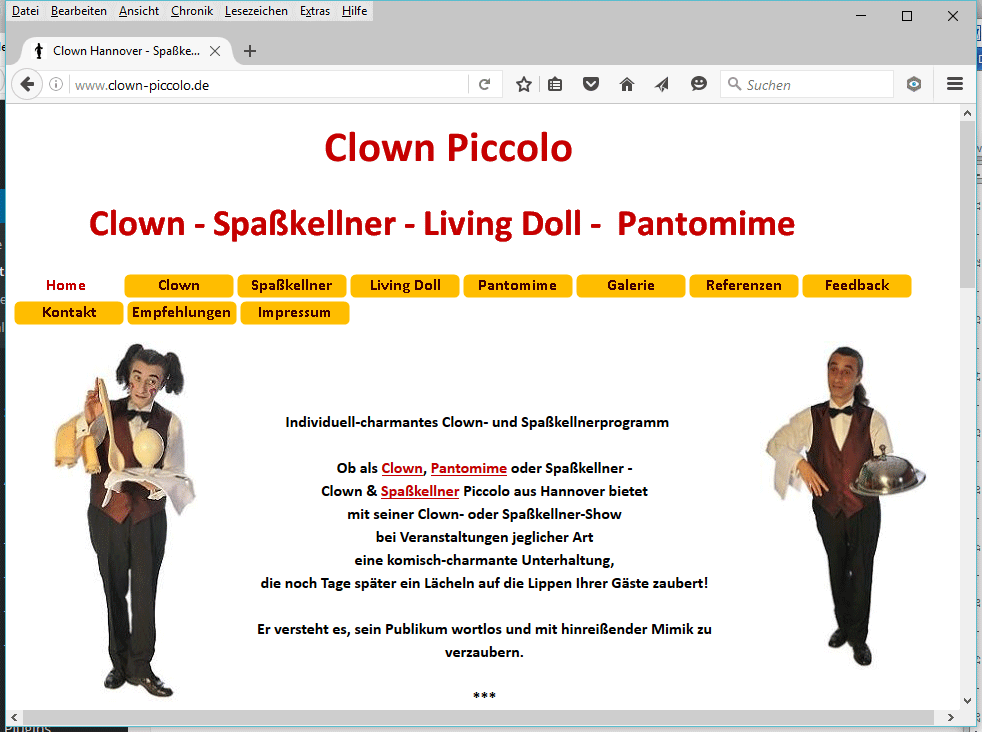Open the Impressum page button
Image resolution: width=982 pixels, height=732 pixels.
(294, 312)
